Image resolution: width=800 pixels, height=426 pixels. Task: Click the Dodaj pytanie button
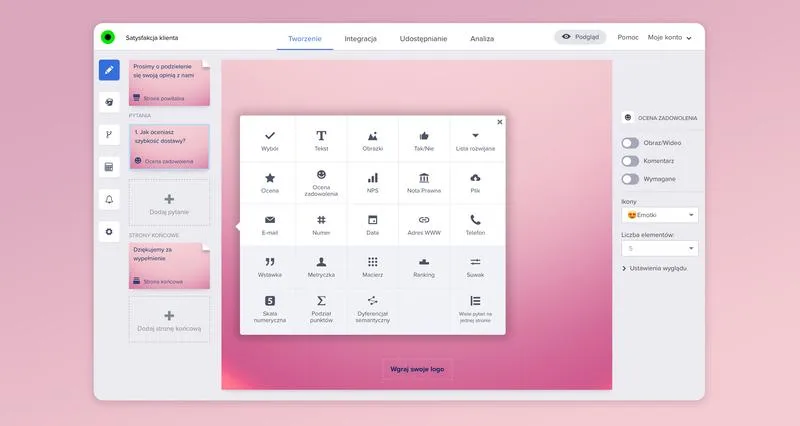click(169, 204)
